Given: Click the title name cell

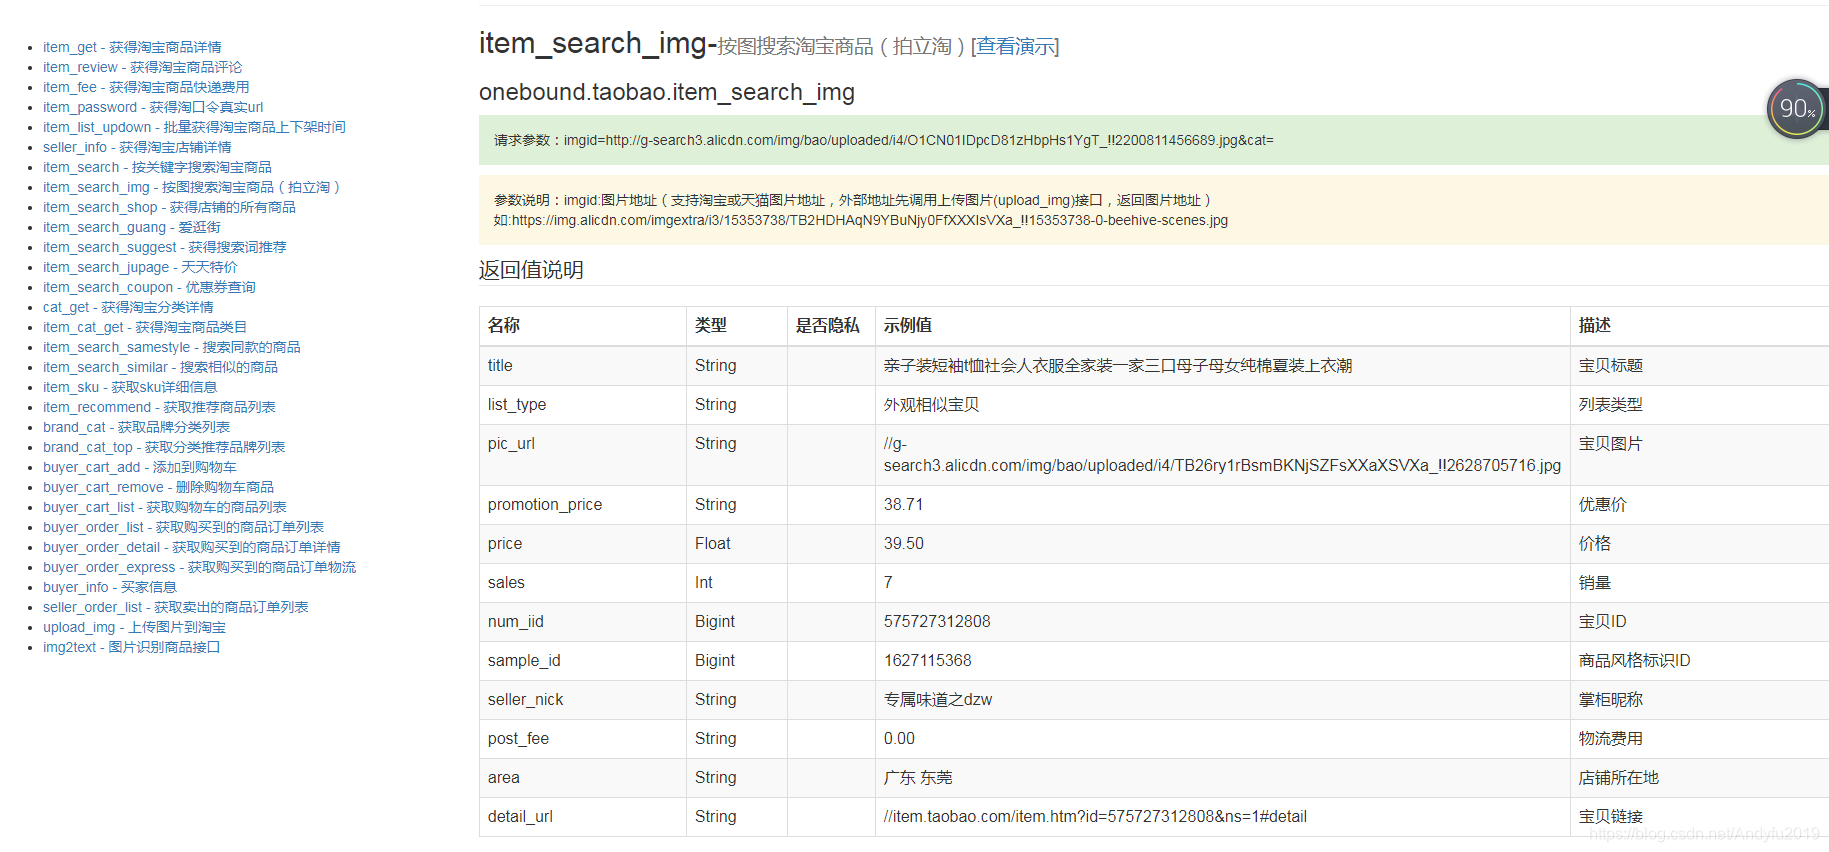Looking at the screenshot, I should point(583,366).
